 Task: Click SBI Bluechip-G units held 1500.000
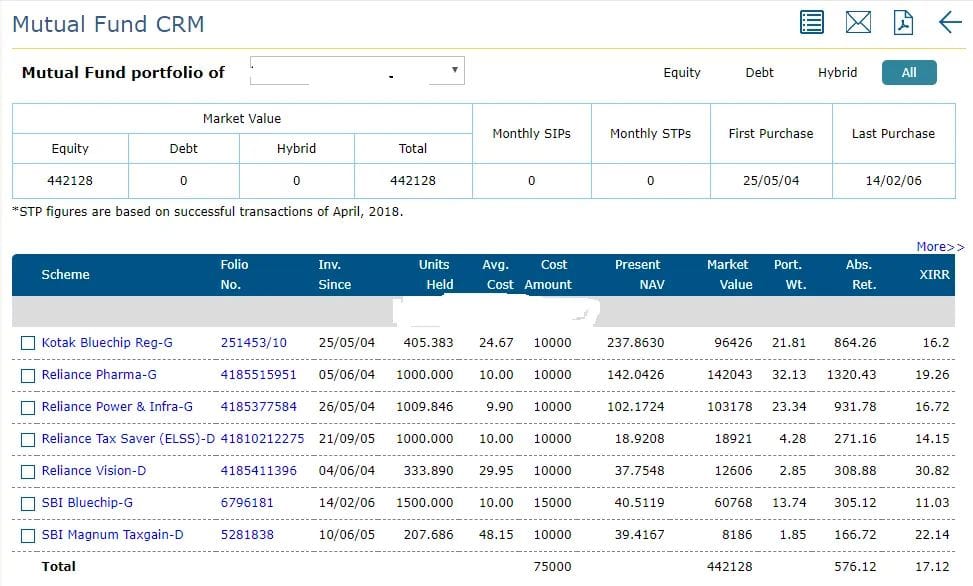pos(424,503)
